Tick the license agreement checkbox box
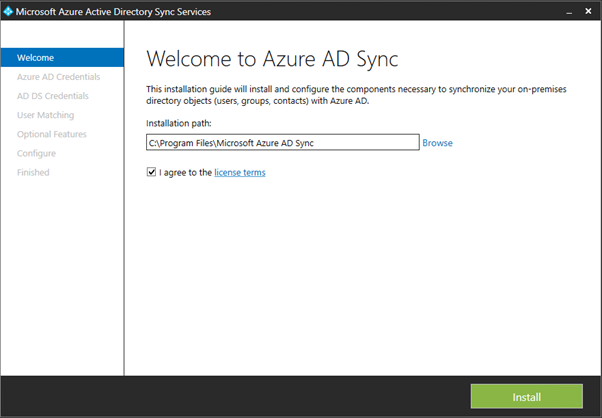Viewport: 602px width, 418px height. click(x=151, y=172)
